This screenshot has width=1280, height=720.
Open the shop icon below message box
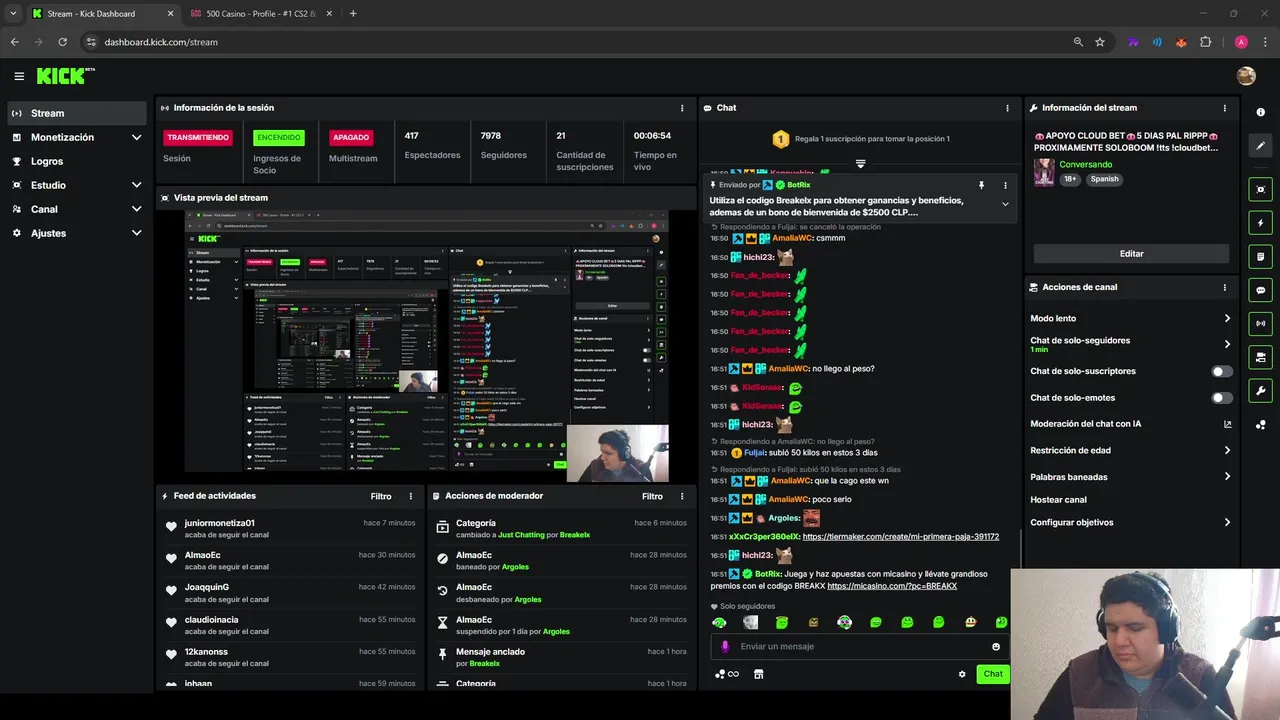[x=758, y=674]
